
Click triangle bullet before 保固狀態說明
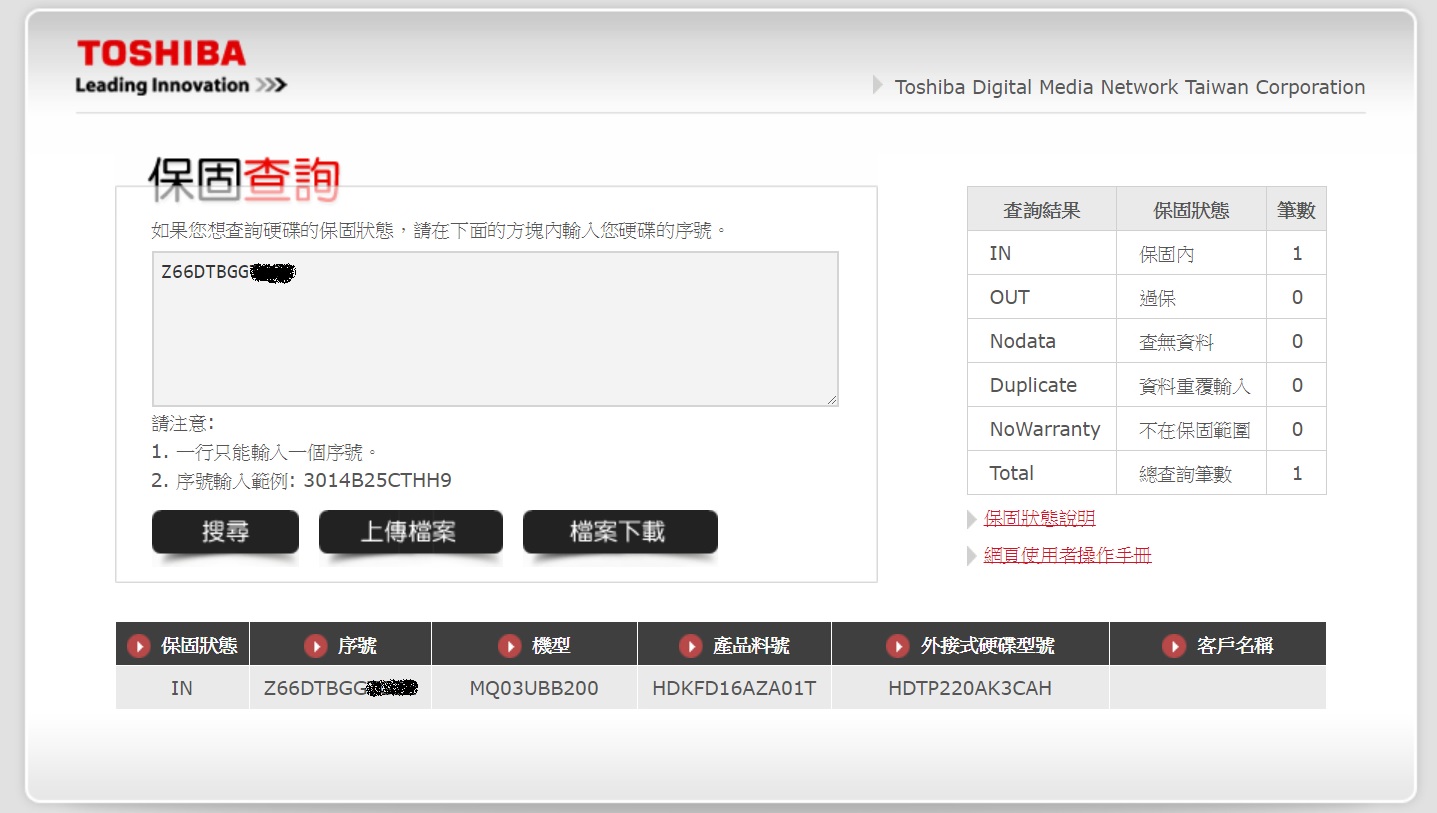972,519
